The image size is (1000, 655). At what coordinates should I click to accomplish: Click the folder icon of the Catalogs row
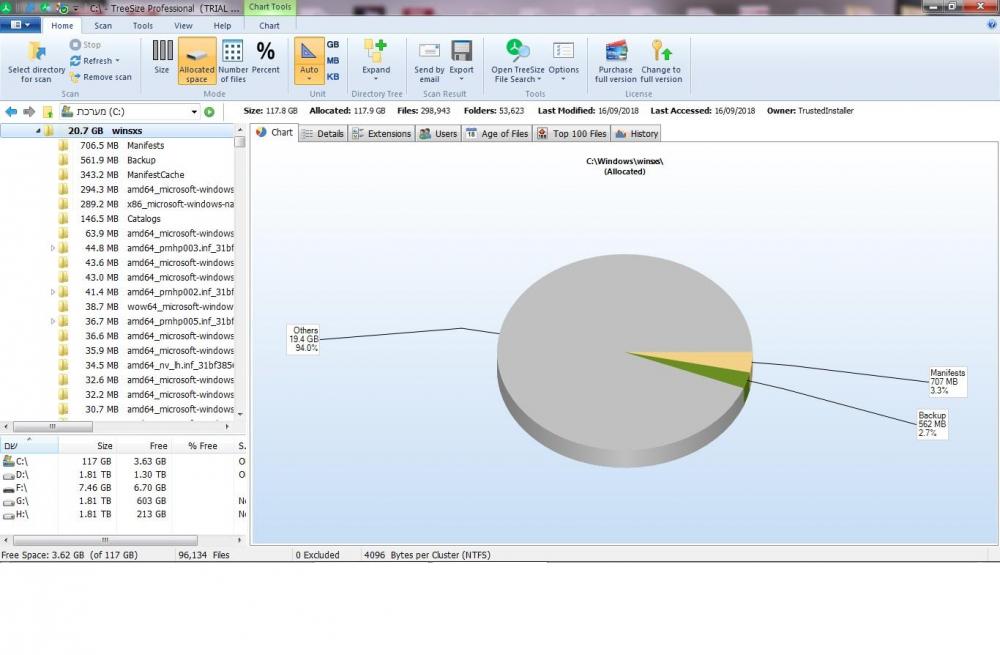coord(63,219)
